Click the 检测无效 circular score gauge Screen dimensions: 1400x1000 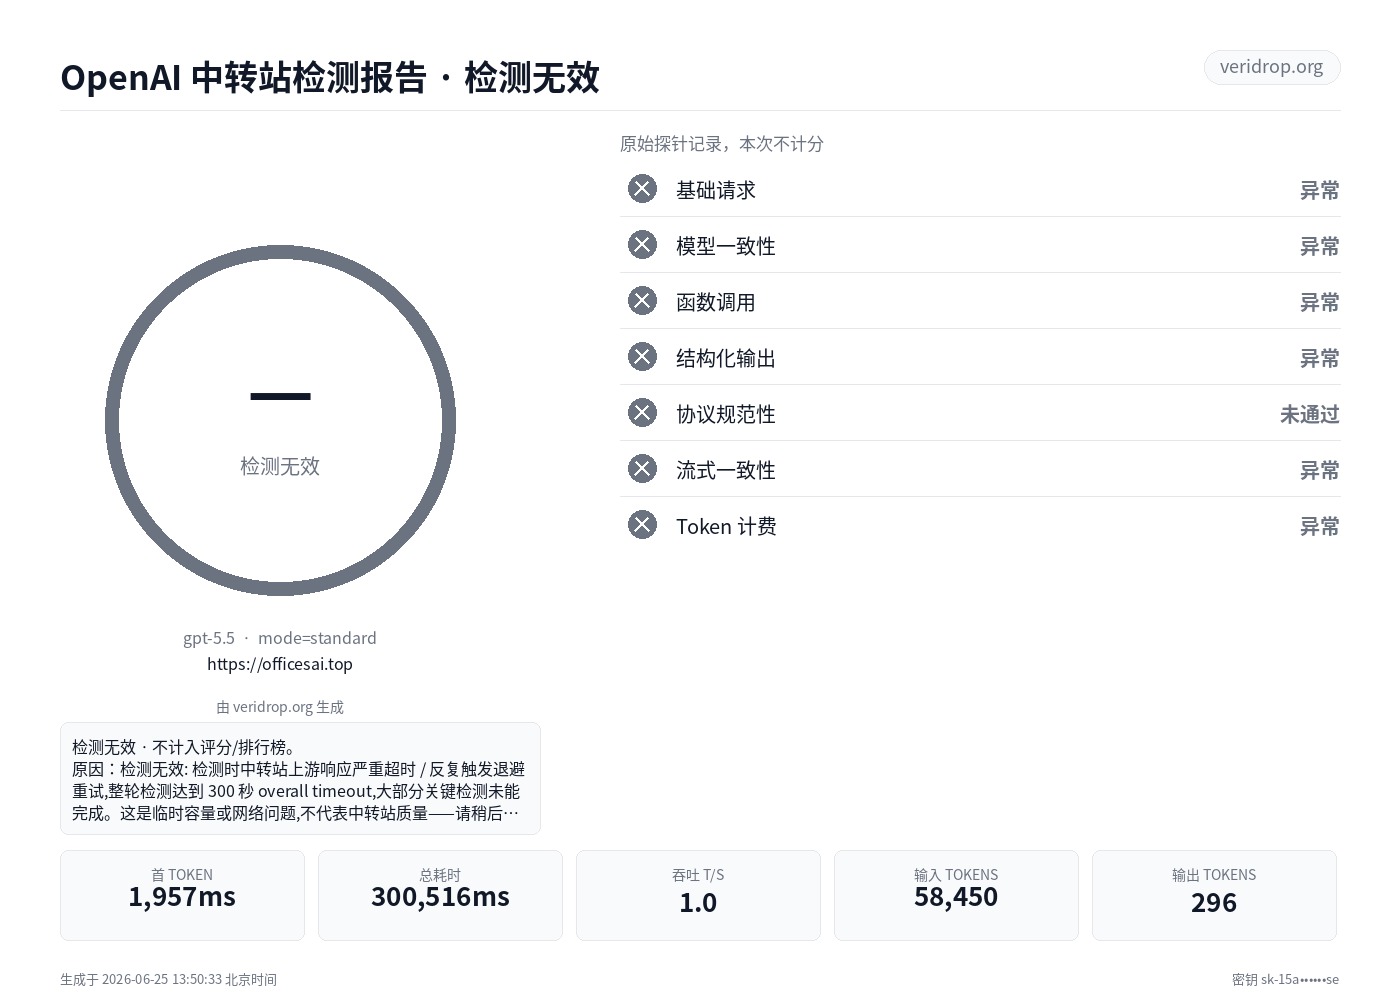click(280, 420)
